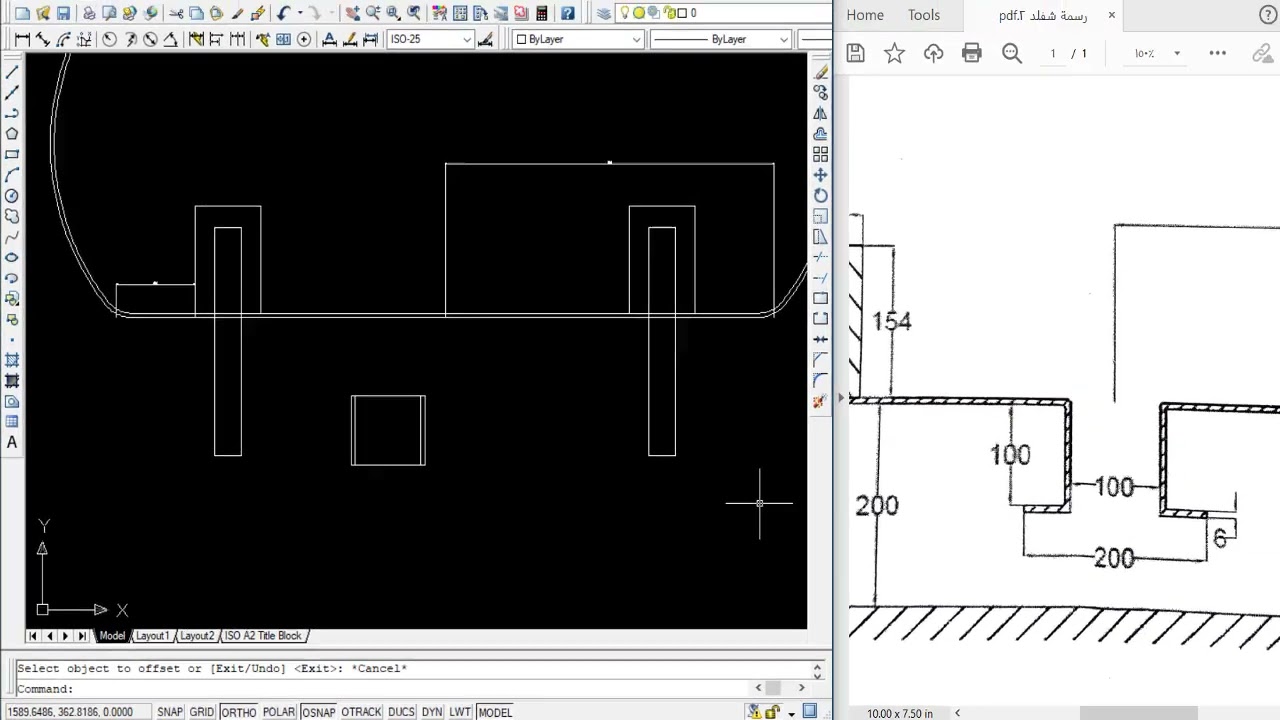Click the Cut scissors icon
This screenshot has width=1280, height=720.
[176, 14]
